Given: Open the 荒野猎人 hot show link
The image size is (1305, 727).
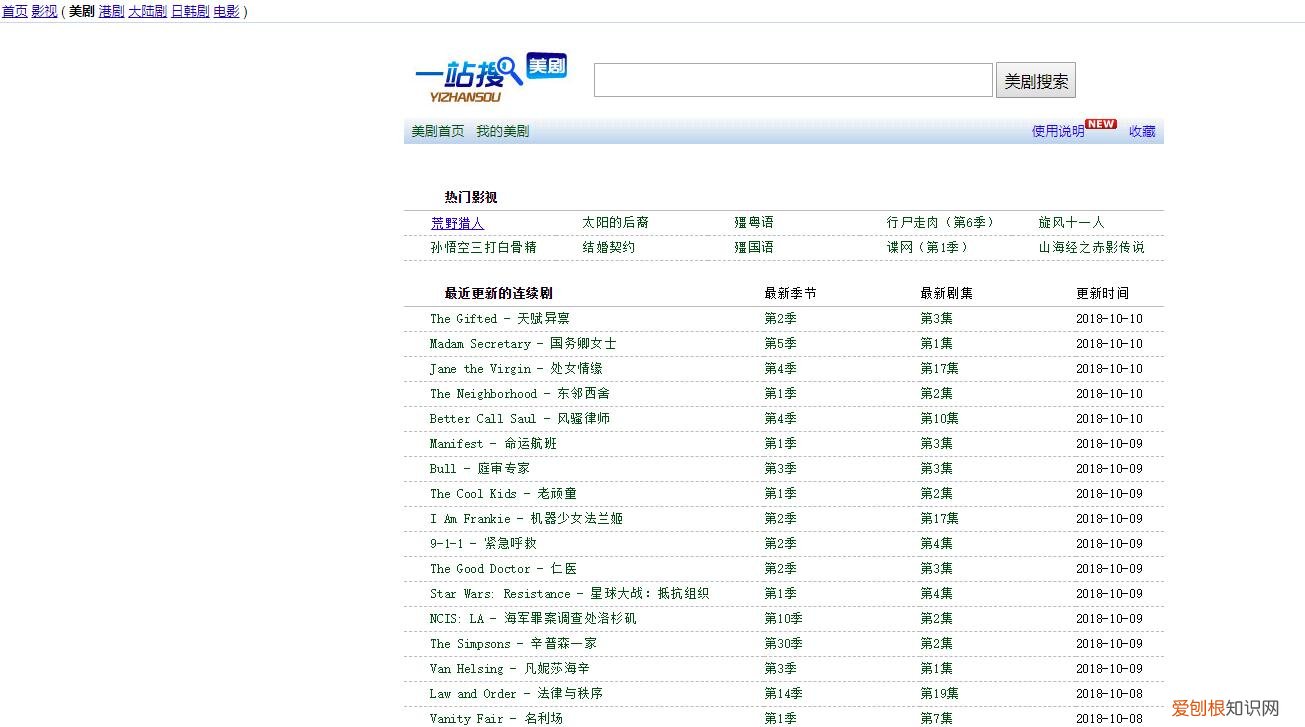Looking at the screenshot, I should 457,222.
